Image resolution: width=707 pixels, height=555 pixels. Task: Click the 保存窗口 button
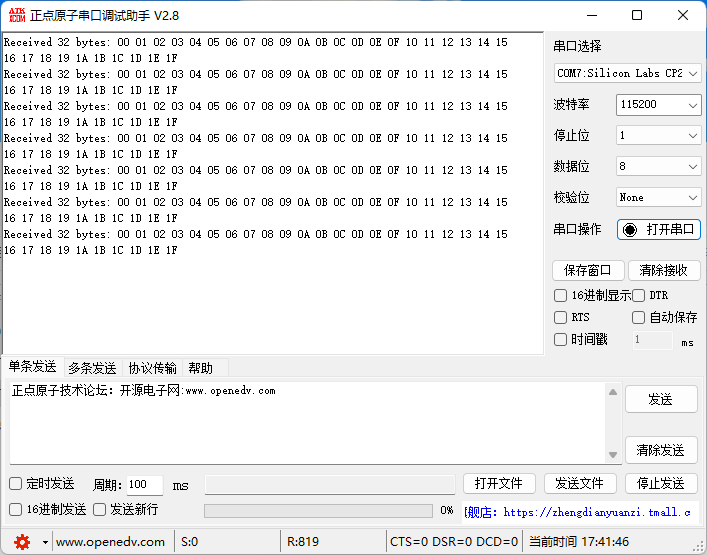pos(588,271)
